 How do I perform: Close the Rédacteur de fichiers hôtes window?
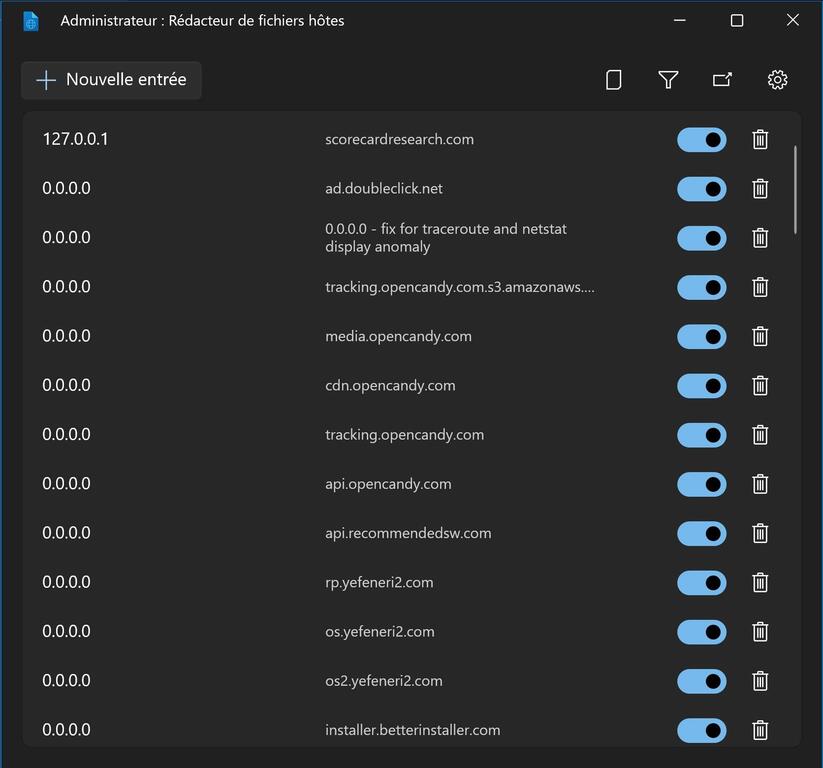tap(793, 20)
